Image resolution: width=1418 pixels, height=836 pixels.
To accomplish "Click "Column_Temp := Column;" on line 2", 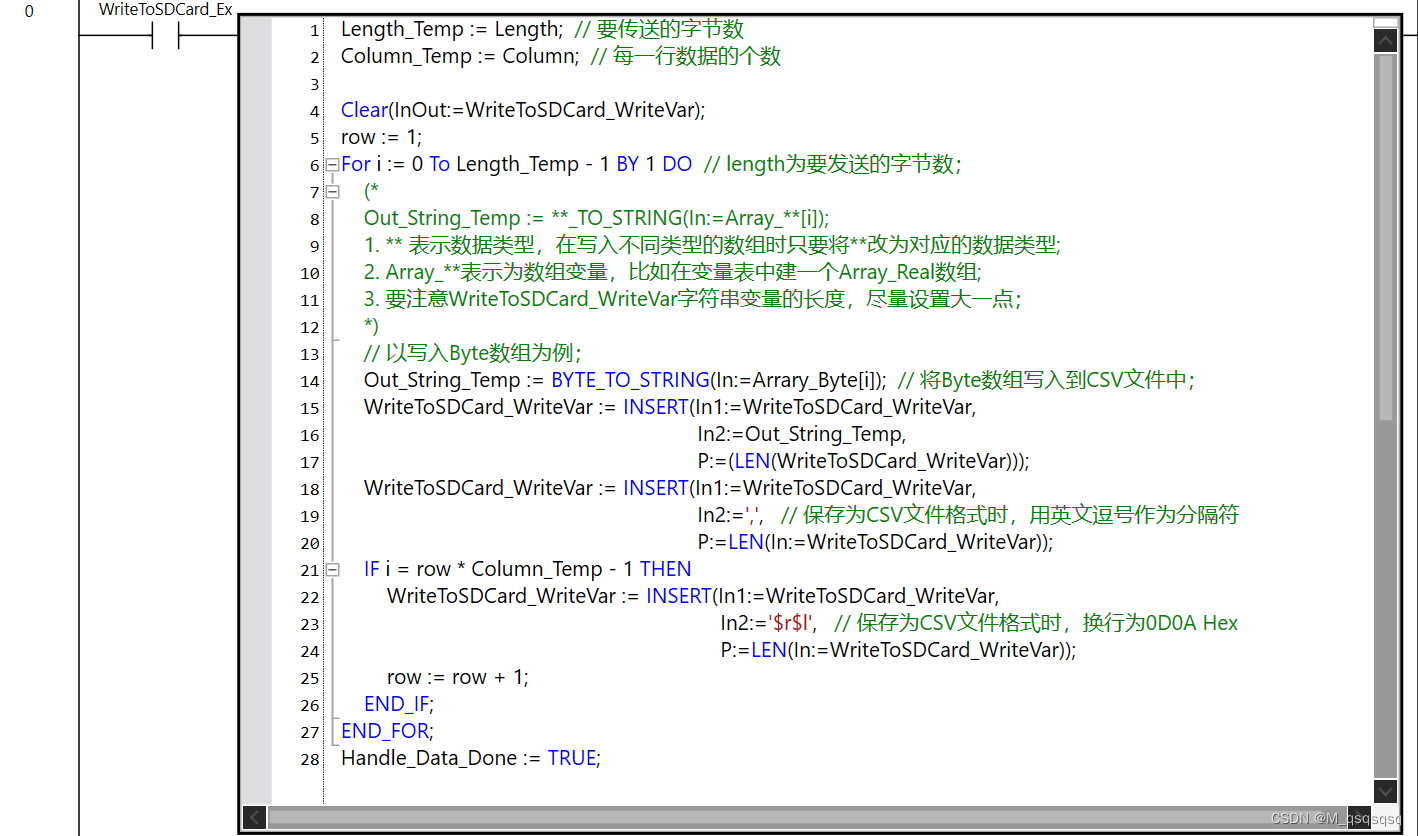I will coord(460,57).
